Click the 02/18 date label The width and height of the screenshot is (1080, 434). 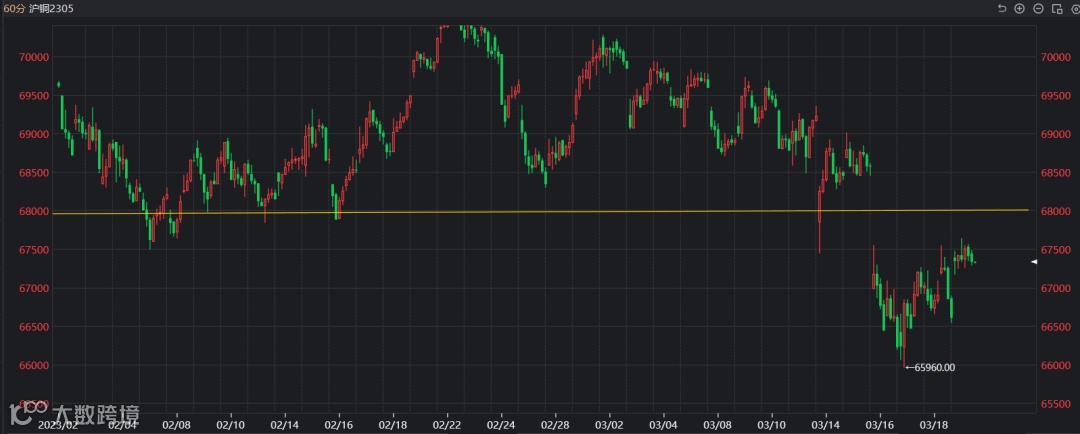pos(393,425)
